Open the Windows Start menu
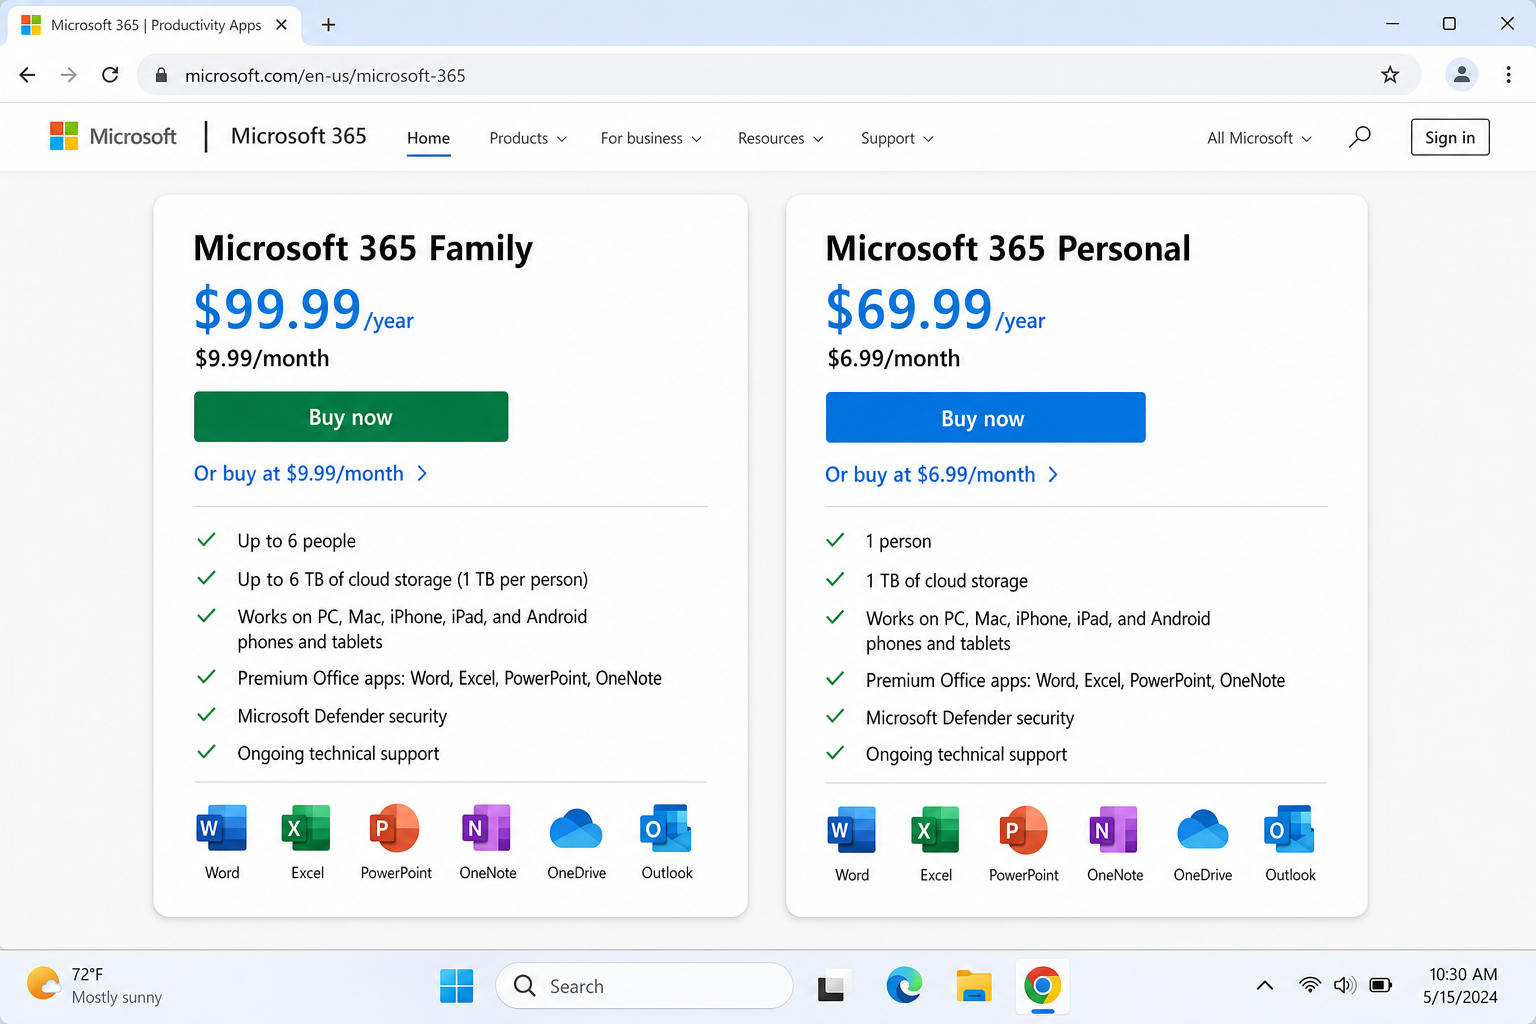This screenshot has height=1024, width=1536. coord(456,986)
